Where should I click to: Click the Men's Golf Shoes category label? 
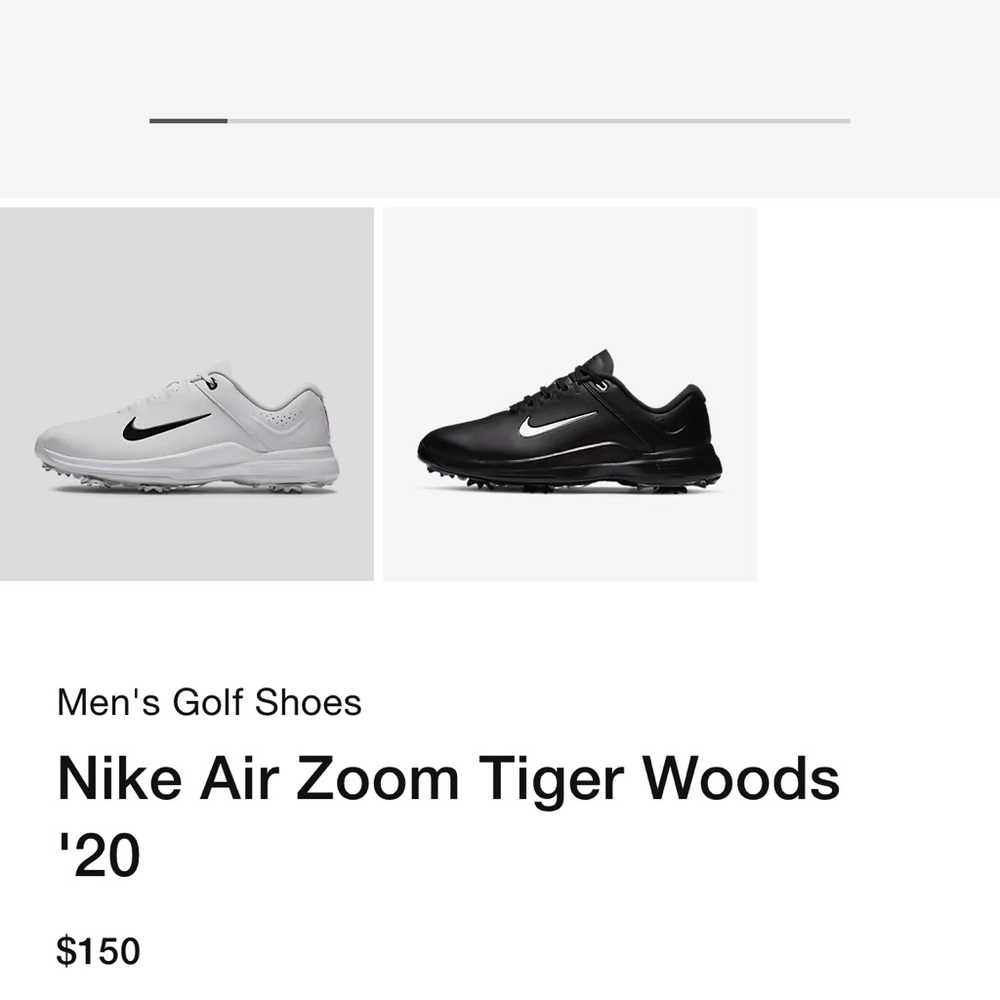[x=207, y=703]
